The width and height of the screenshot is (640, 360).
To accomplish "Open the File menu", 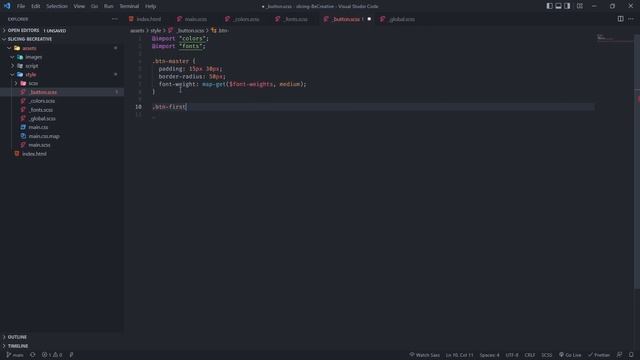I will (x=21, y=6).
